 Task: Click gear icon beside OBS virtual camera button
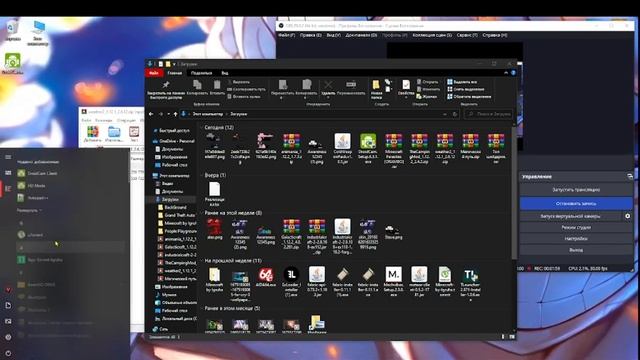[628, 216]
